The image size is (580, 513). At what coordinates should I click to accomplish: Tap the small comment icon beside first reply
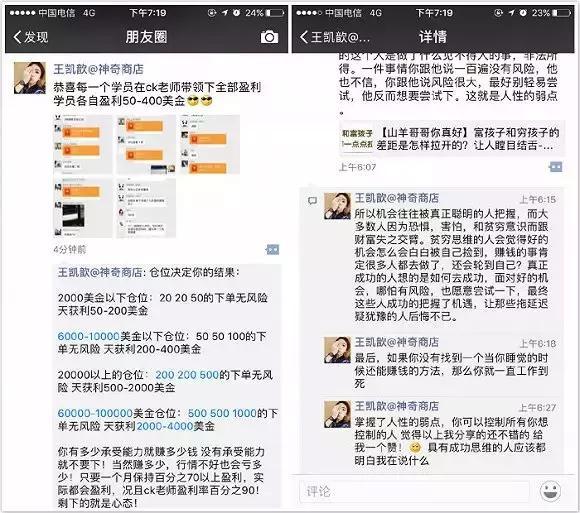[313, 201]
